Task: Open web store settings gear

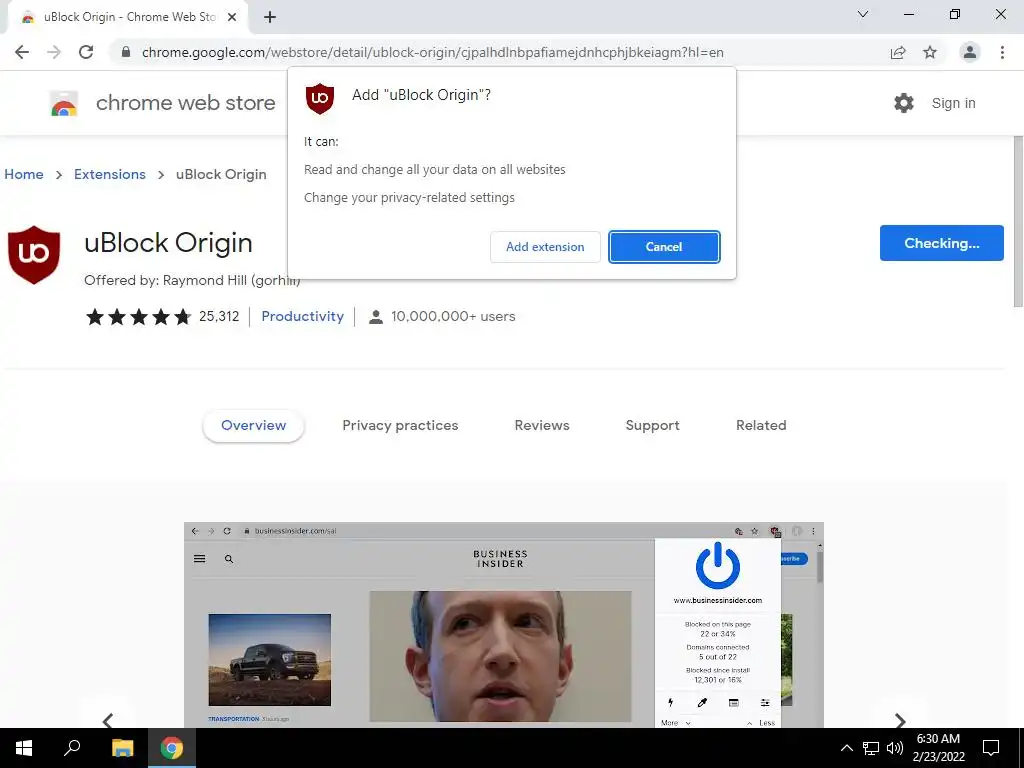Action: [904, 103]
